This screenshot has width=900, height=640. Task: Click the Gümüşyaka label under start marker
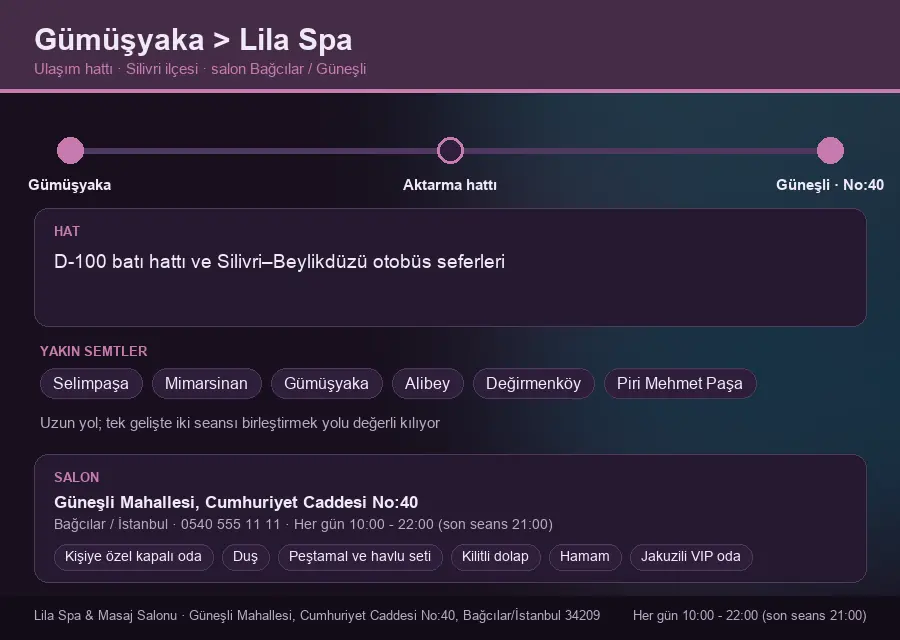tap(69, 185)
